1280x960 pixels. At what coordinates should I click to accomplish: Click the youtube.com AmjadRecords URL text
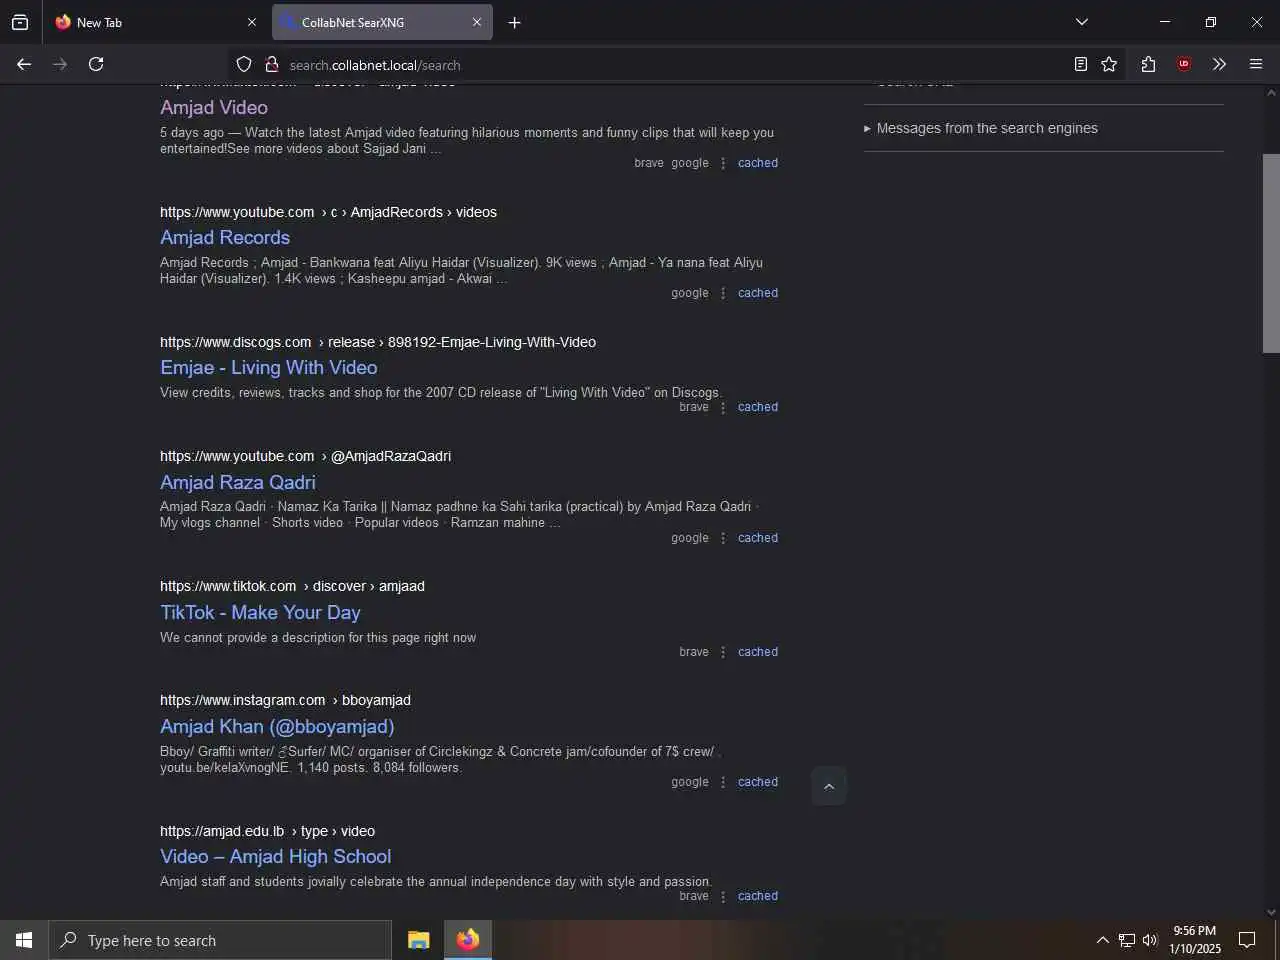coord(328,212)
